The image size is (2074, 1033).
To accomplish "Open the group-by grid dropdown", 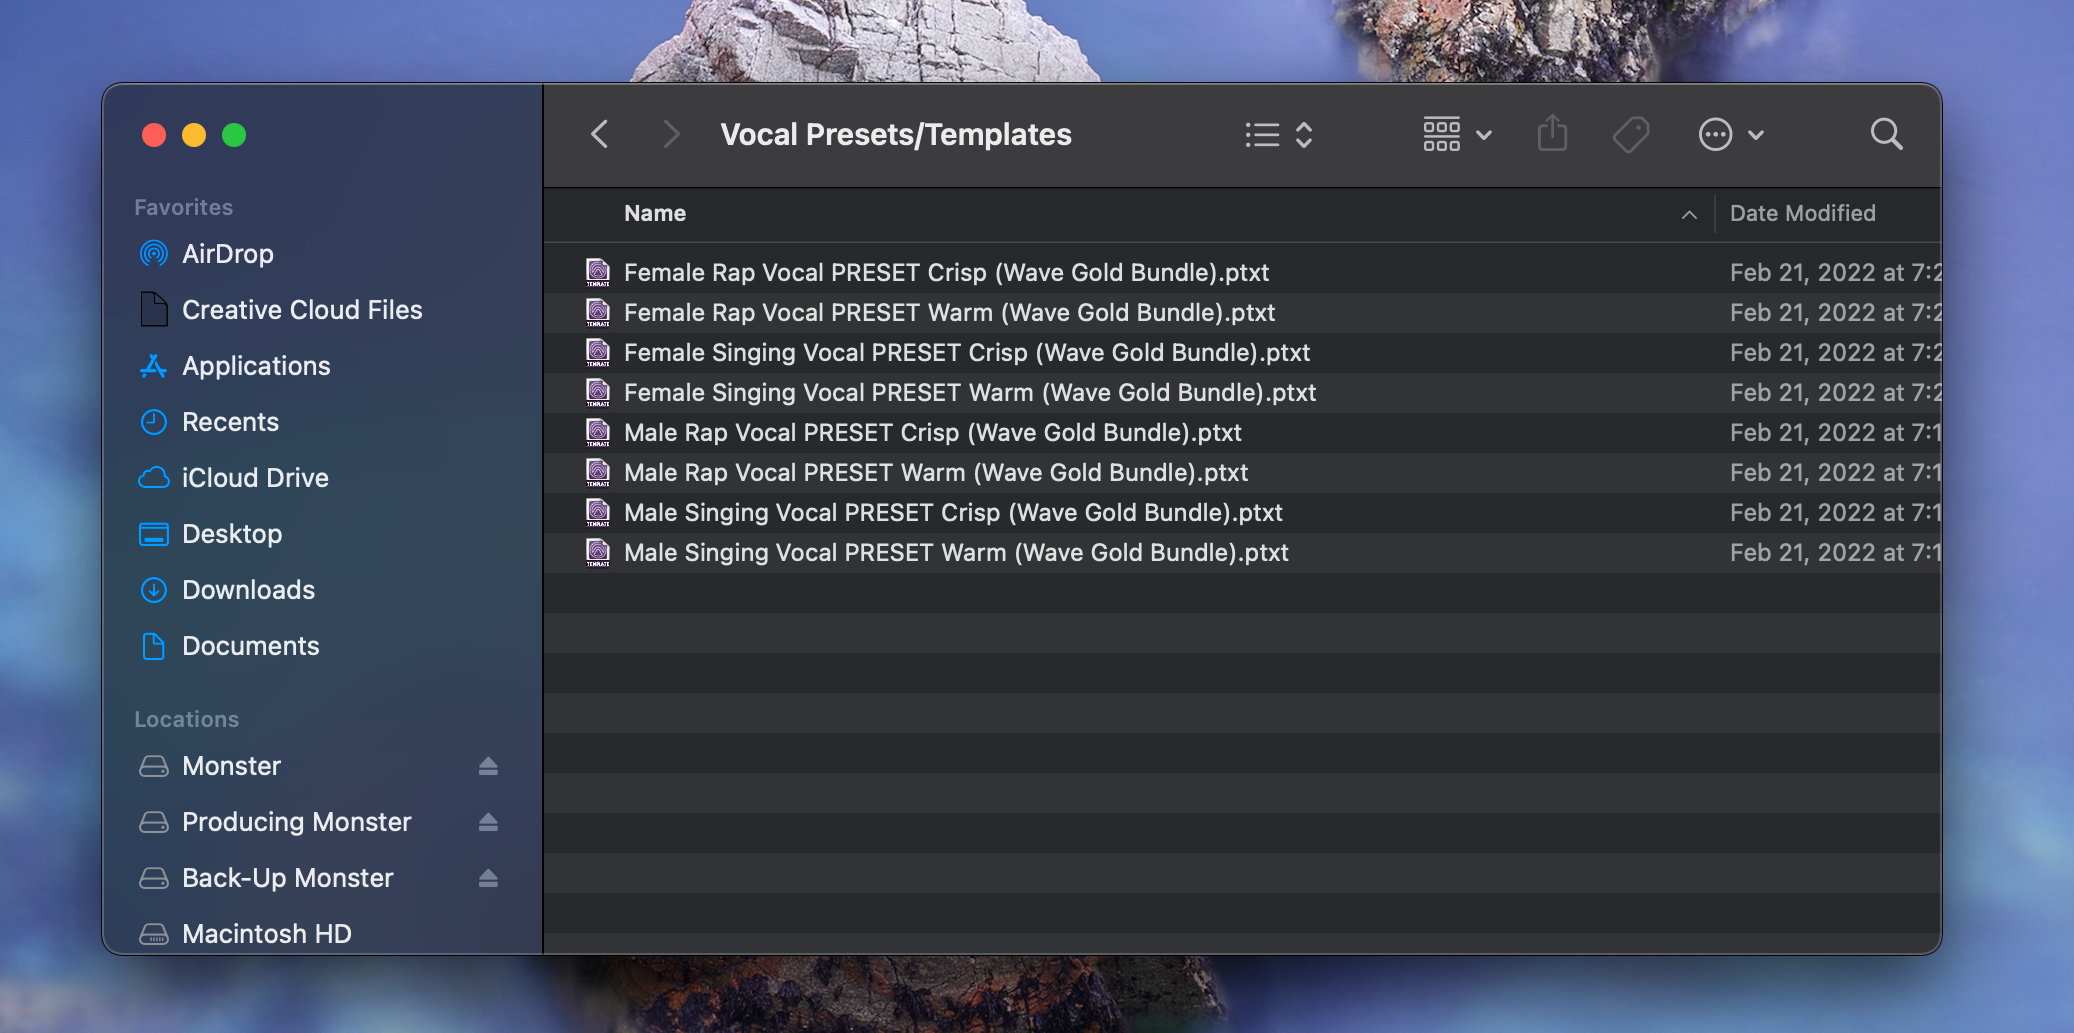I will [1457, 134].
